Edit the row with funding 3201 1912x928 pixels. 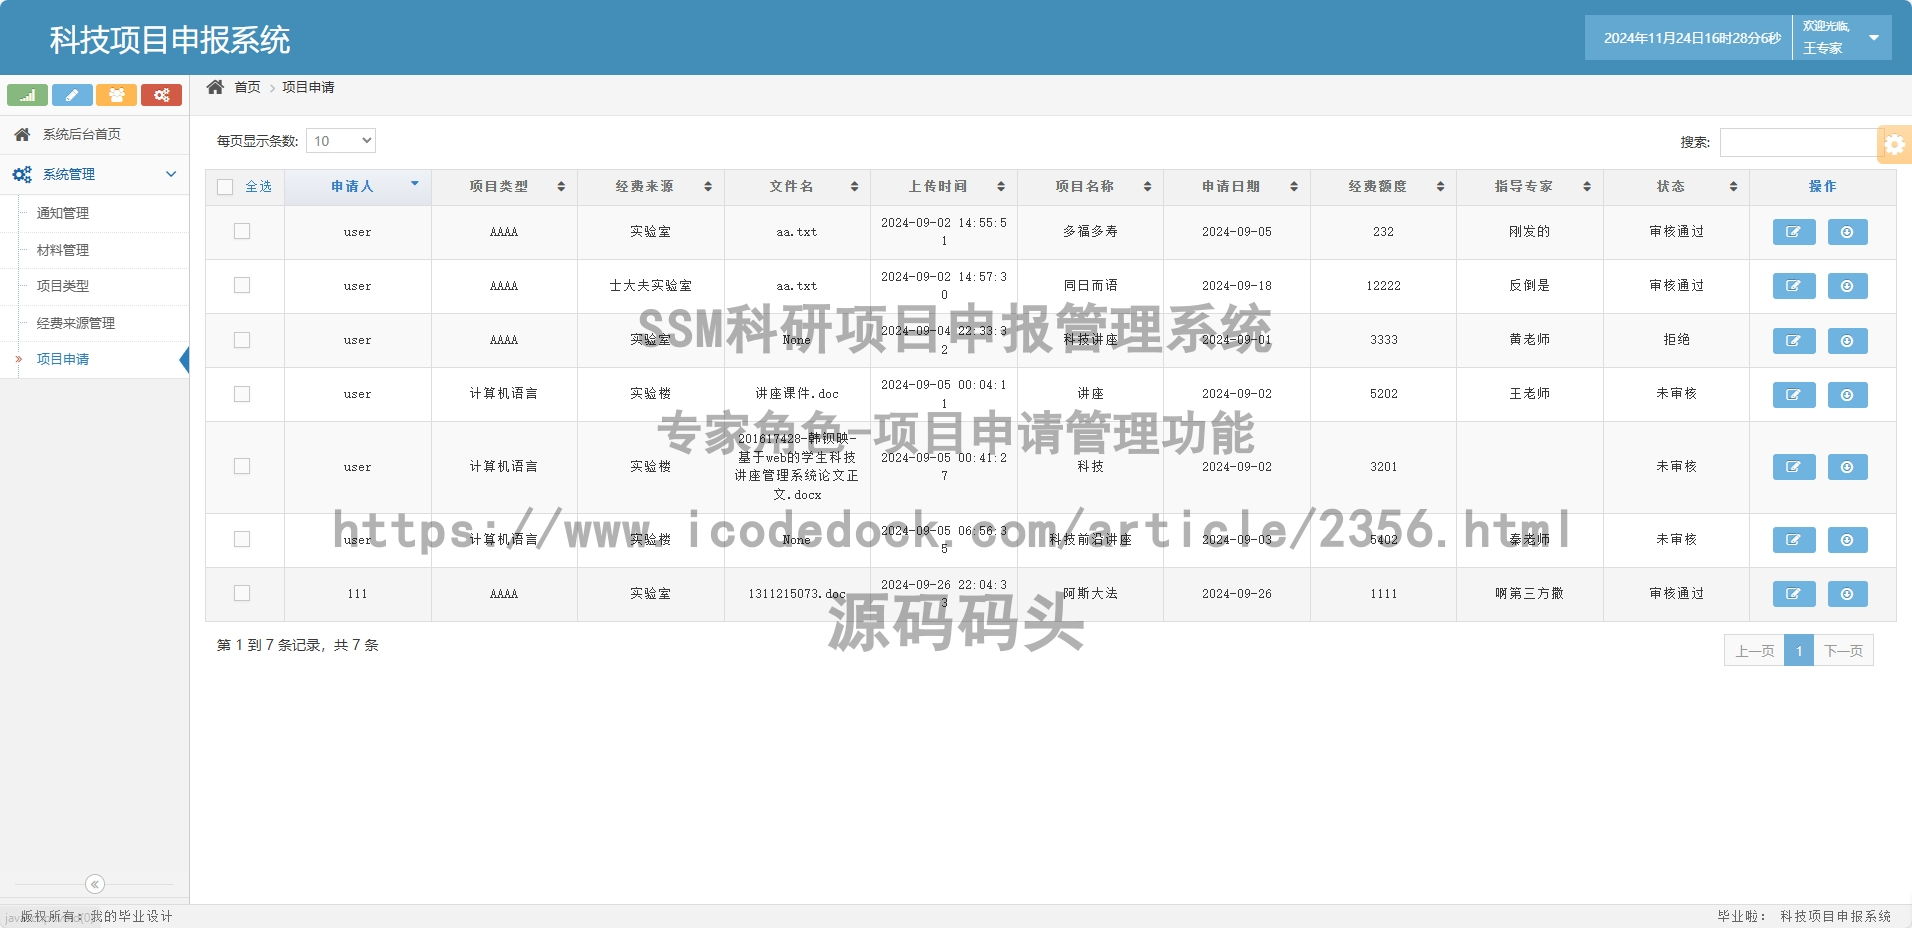click(1794, 467)
